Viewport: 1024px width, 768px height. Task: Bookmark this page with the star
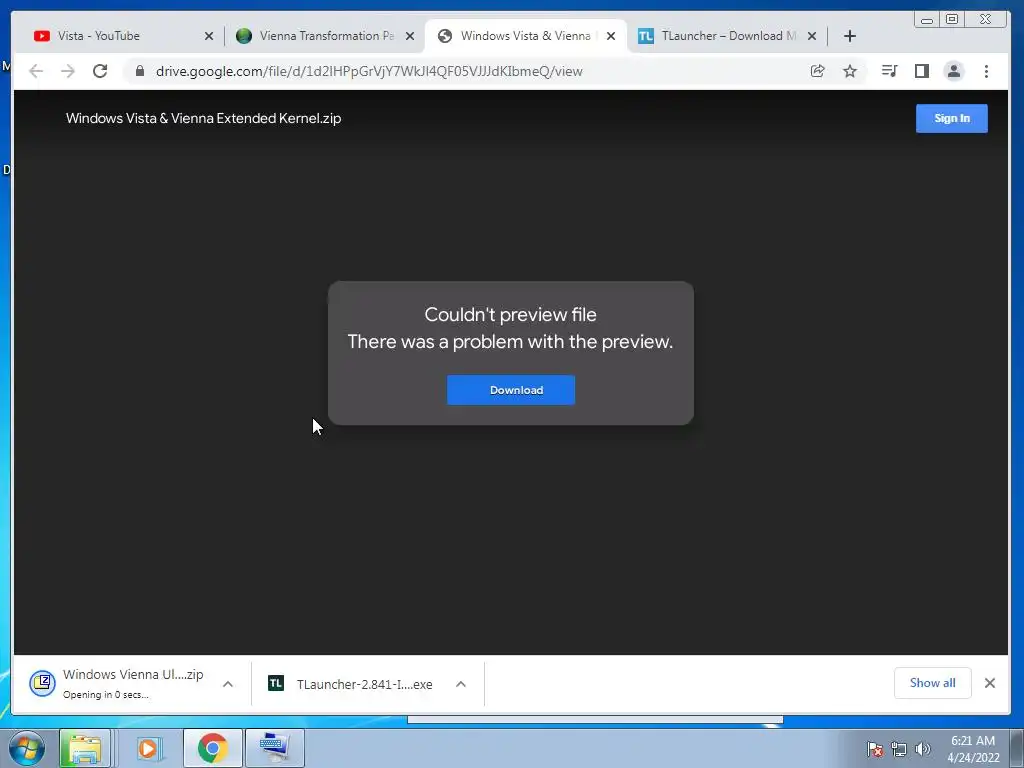[x=850, y=71]
